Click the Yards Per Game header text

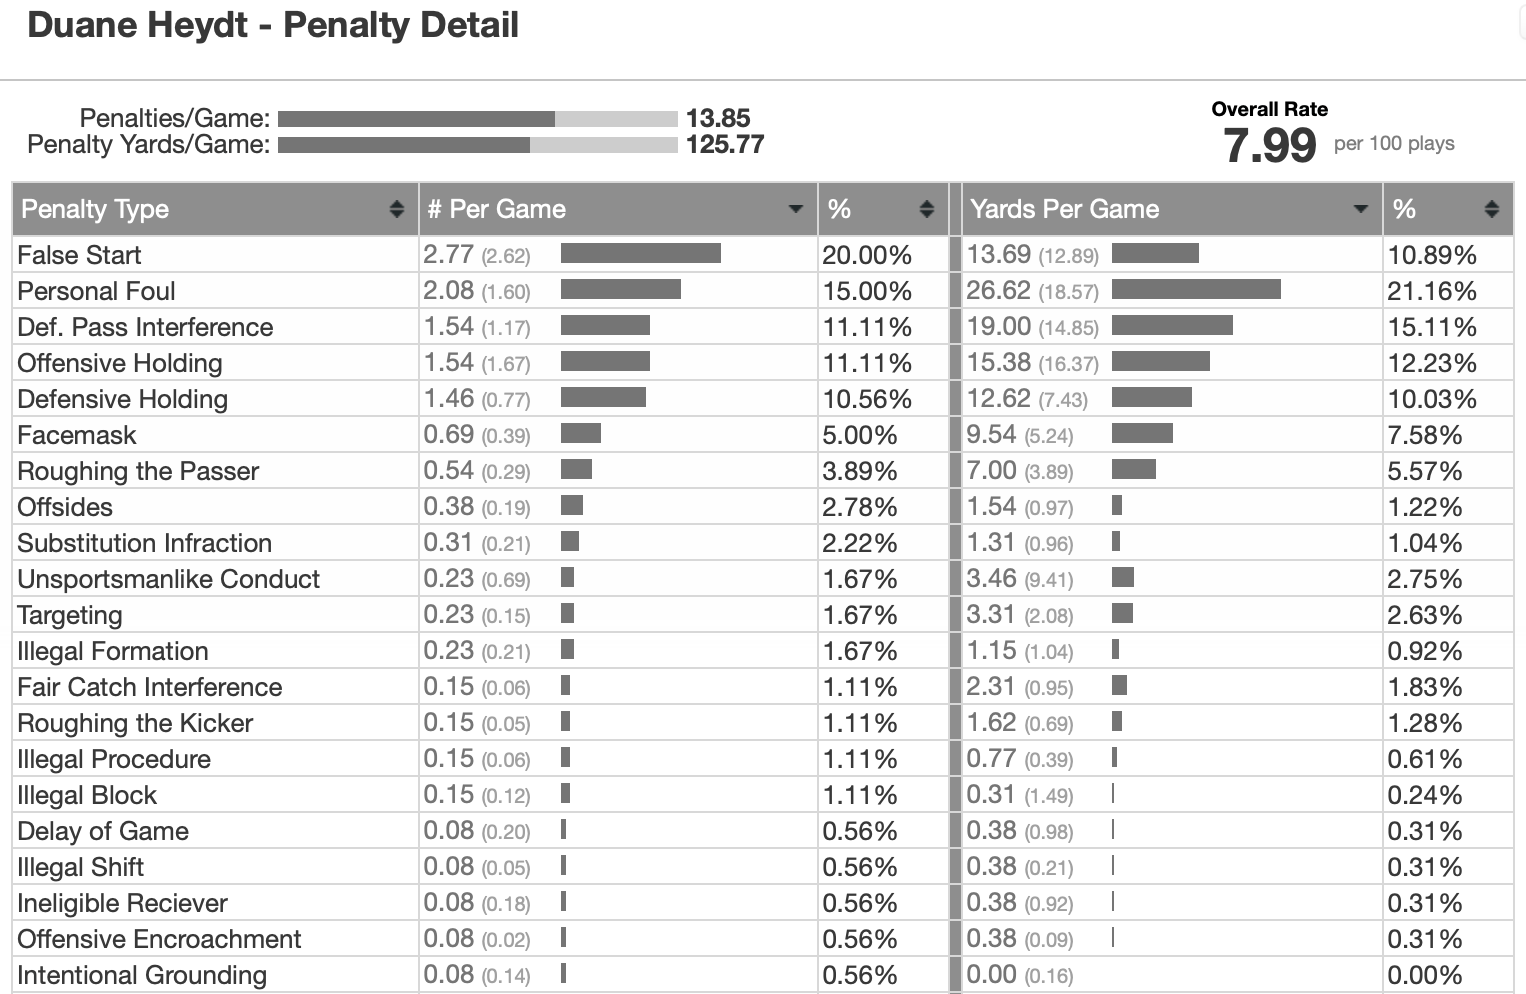1064,209
